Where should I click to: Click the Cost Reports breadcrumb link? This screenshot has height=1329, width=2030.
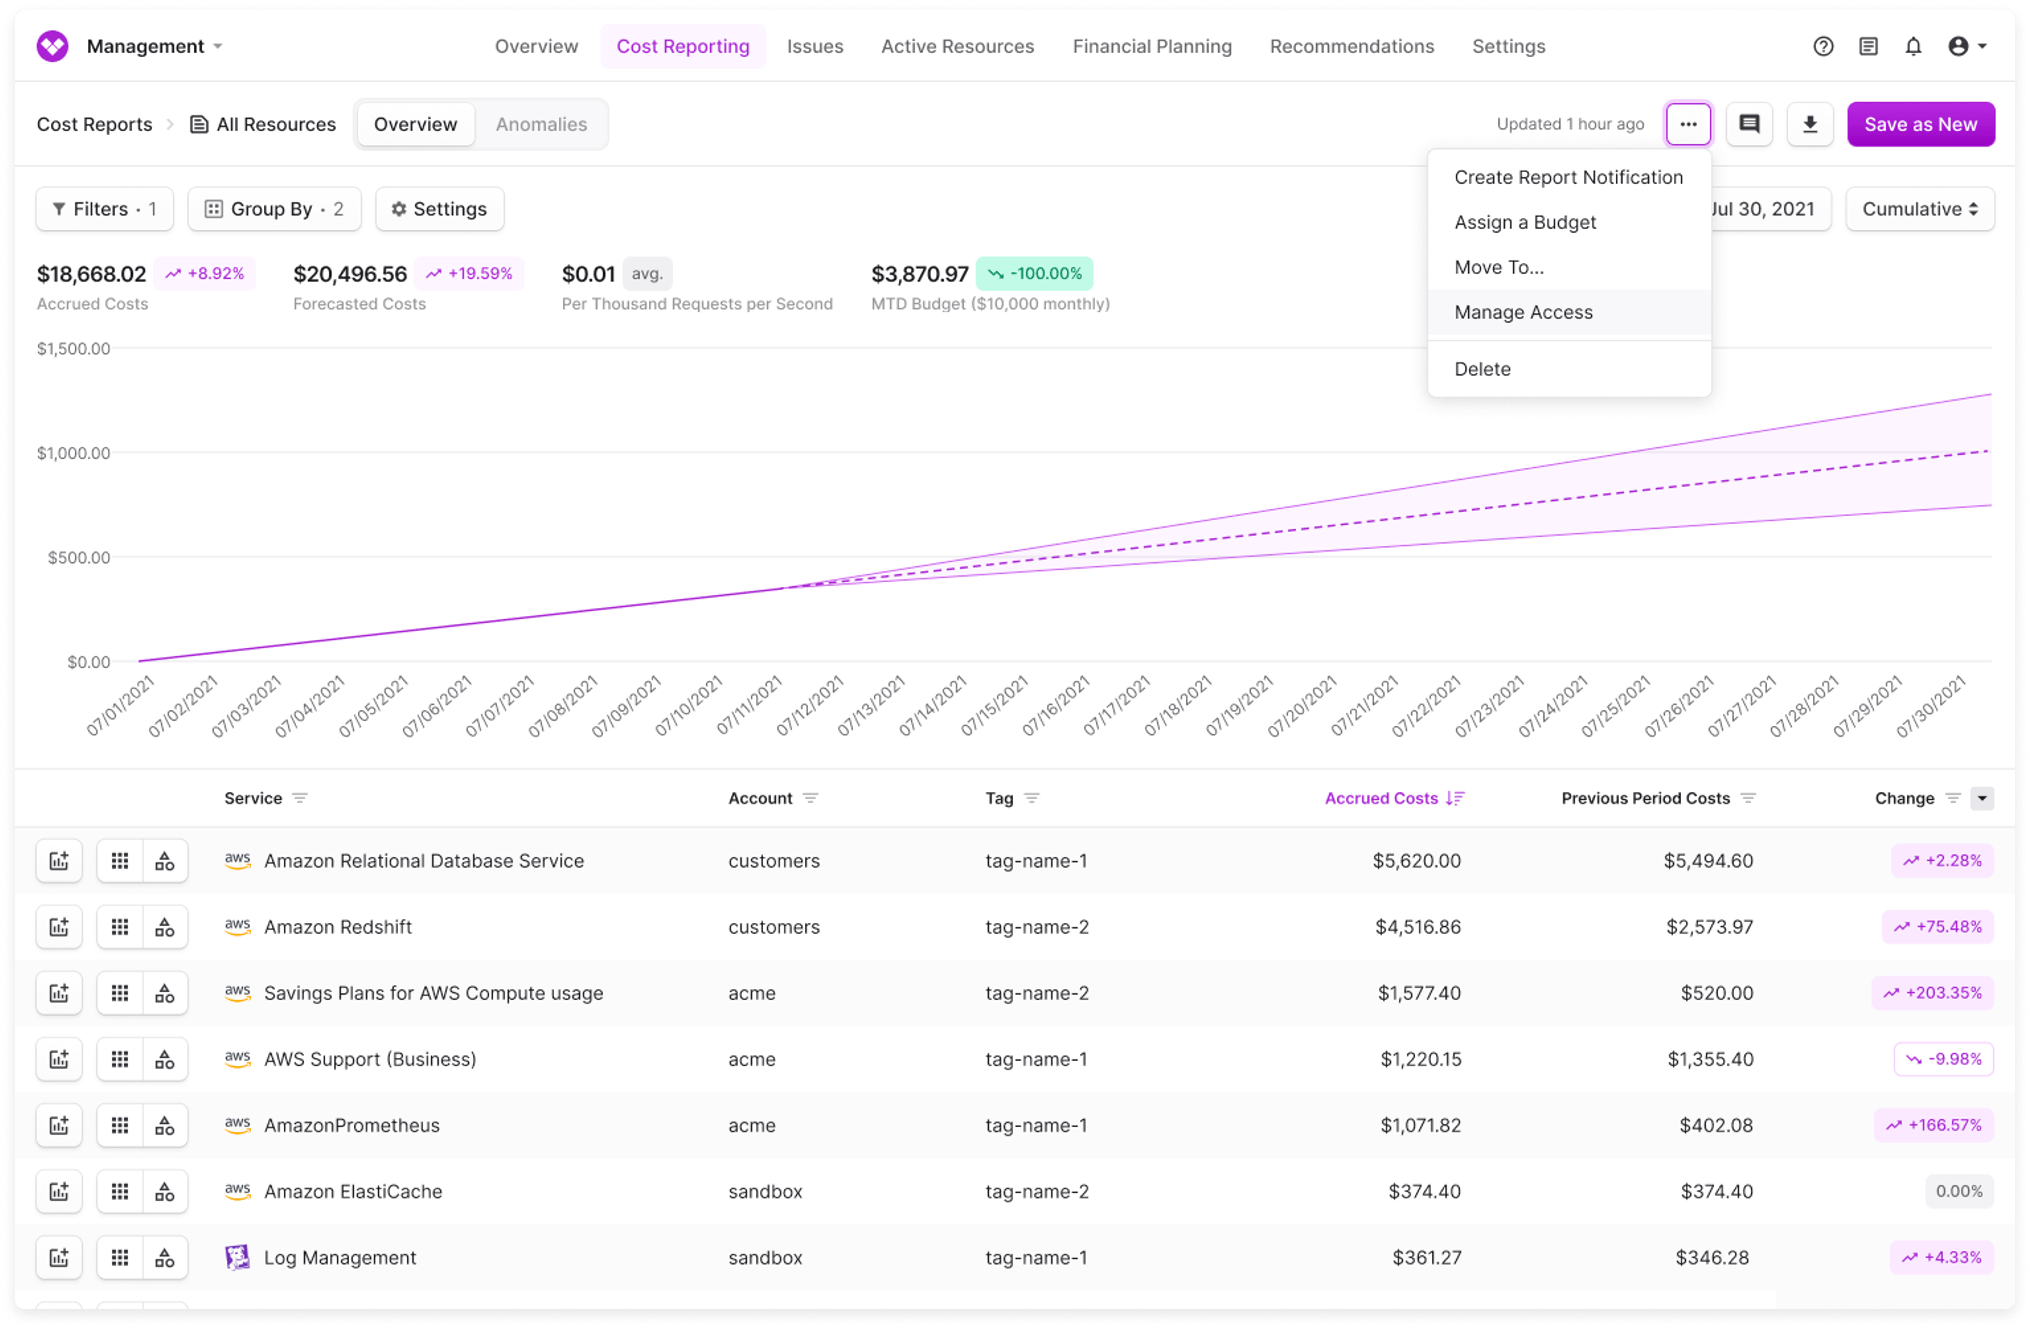[94, 124]
